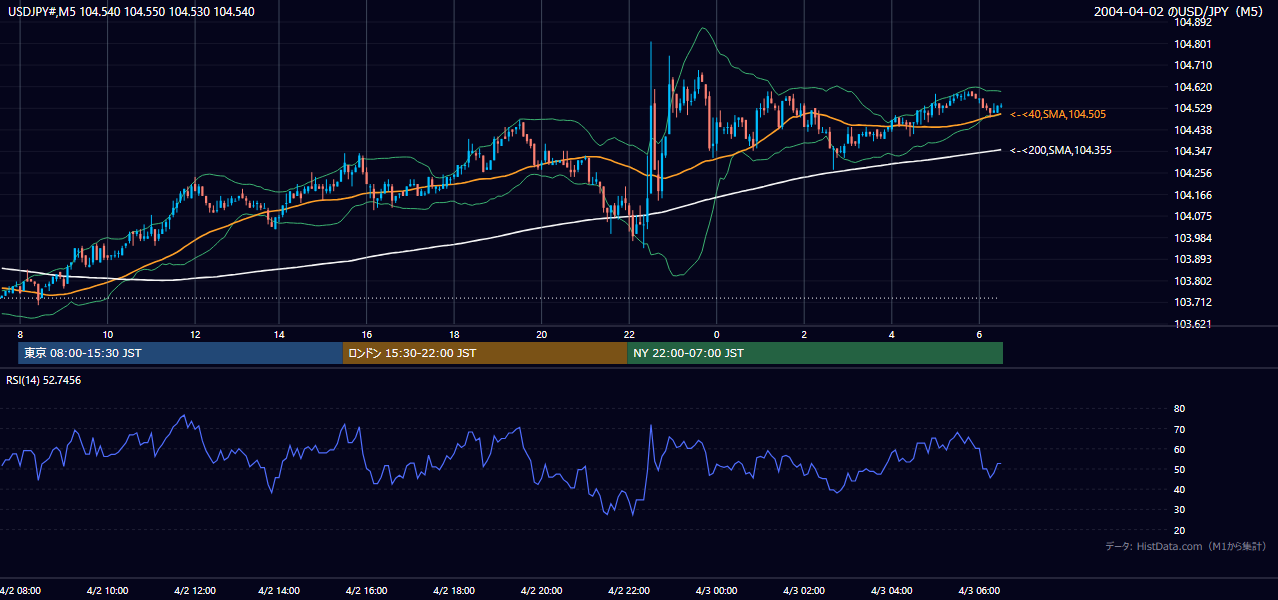
Task: Click price axis value 104.438
Action: 1192,130
